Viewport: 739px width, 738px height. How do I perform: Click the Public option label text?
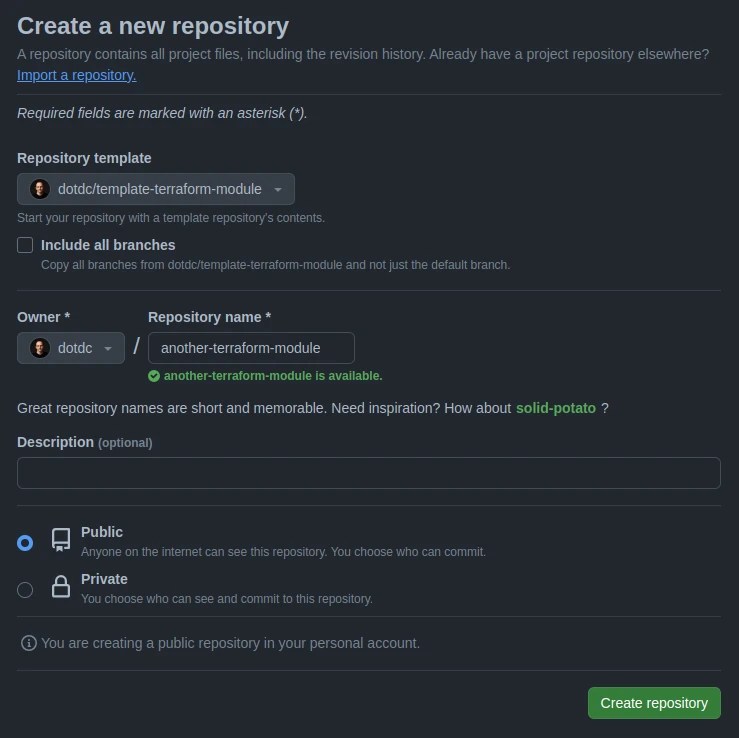[x=102, y=532]
